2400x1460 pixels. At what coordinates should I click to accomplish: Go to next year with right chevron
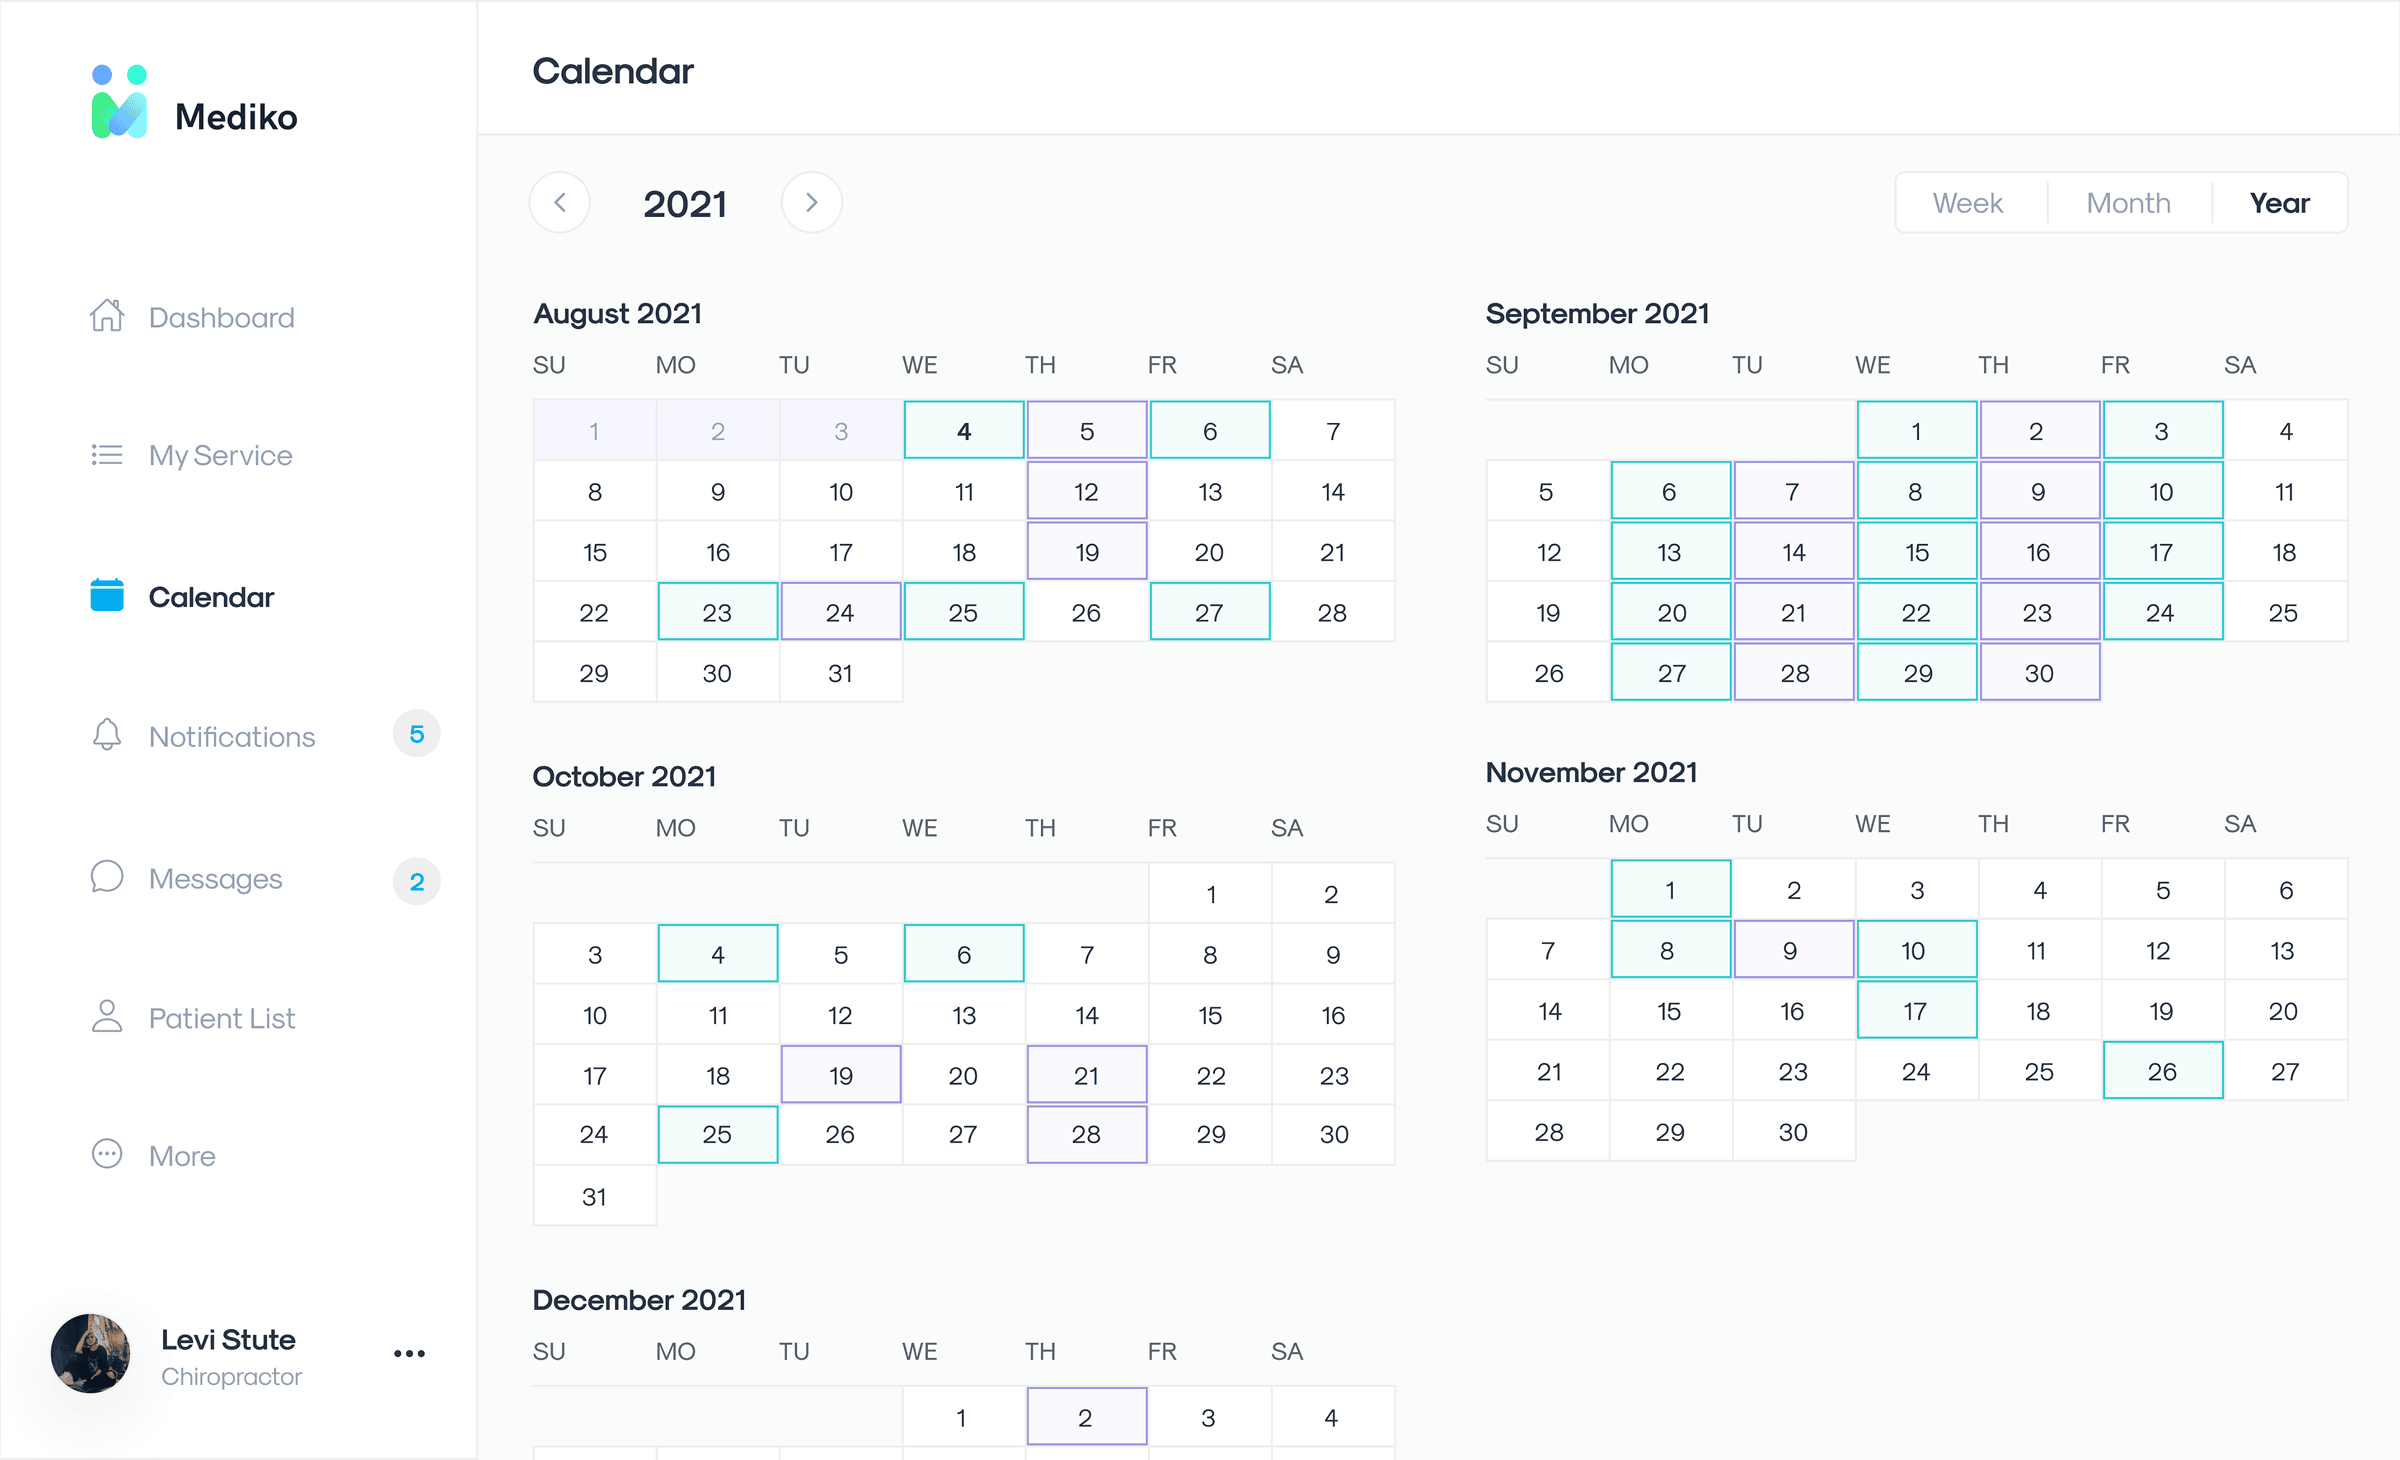(x=811, y=202)
